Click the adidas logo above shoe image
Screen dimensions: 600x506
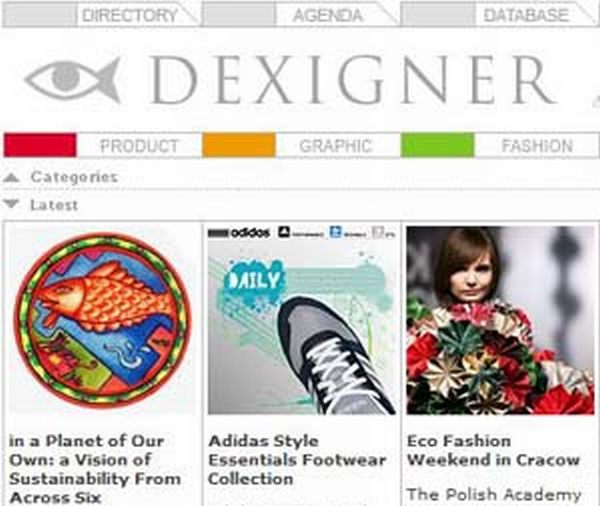click(239, 232)
